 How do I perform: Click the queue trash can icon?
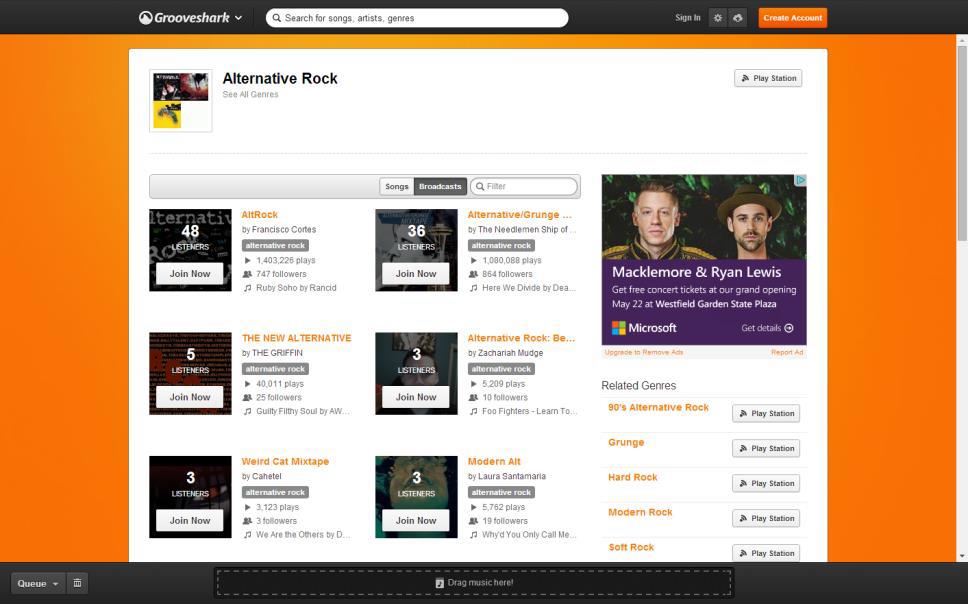tap(77, 583)
